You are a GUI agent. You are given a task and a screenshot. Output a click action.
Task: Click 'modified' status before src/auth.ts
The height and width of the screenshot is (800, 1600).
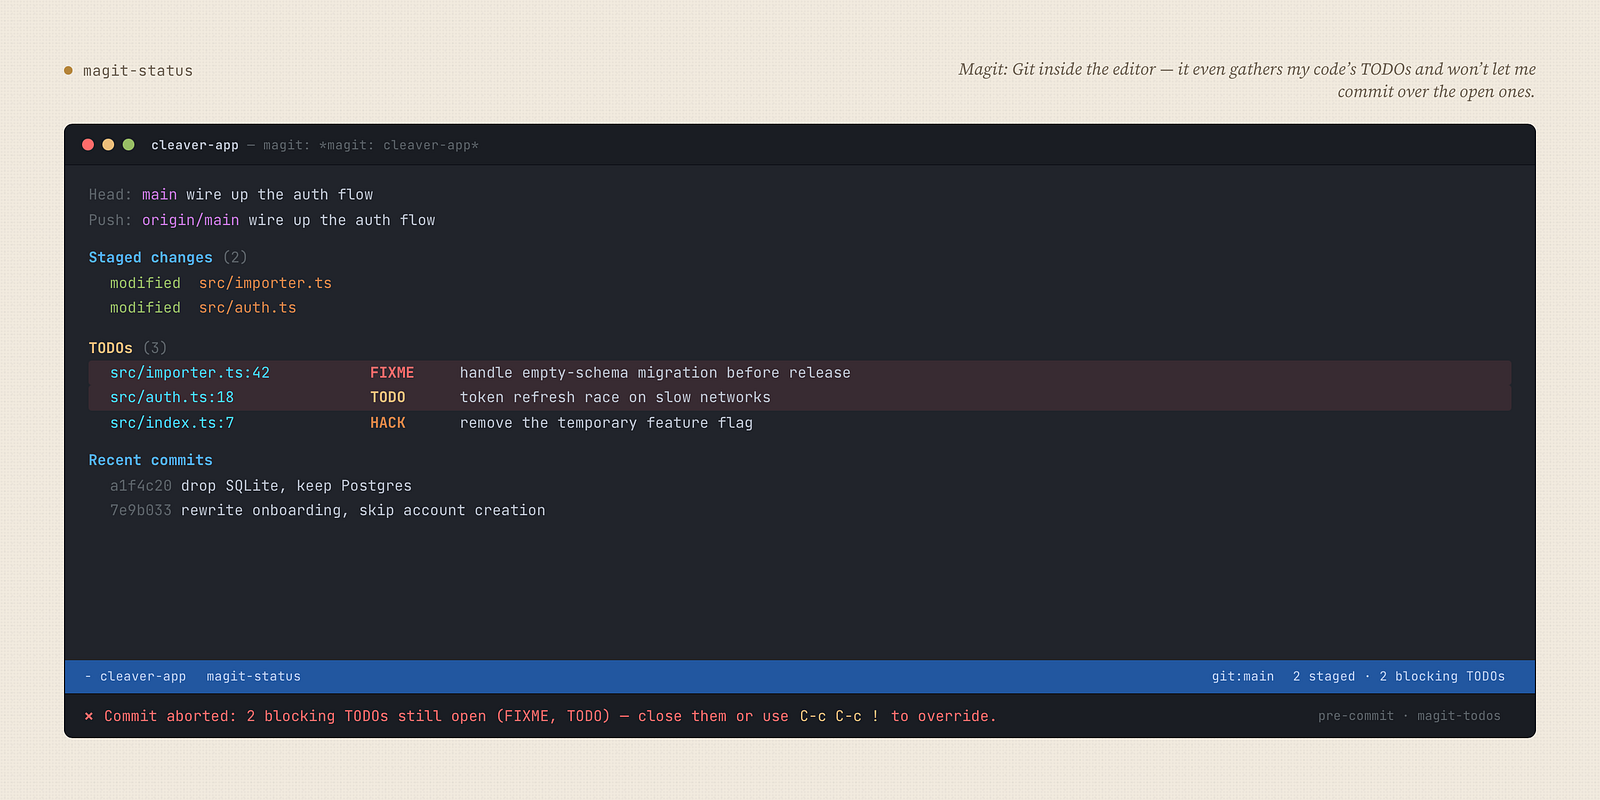145,308
